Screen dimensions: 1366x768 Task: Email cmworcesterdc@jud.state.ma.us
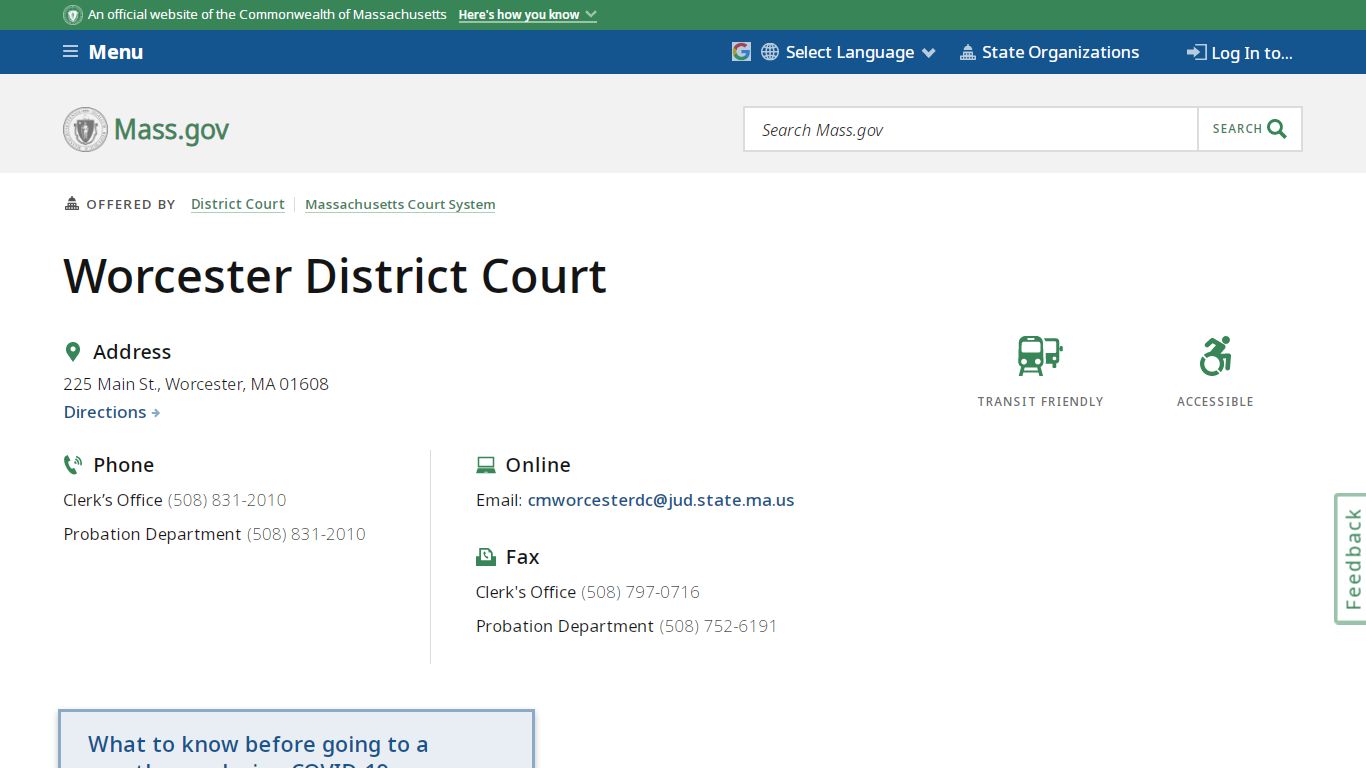click(661, 500)
